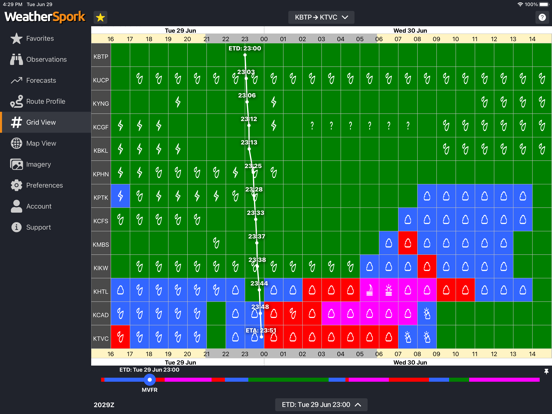Click the Preferences gear icon
This screenshot has width=552, height=414.
point(16,185)
